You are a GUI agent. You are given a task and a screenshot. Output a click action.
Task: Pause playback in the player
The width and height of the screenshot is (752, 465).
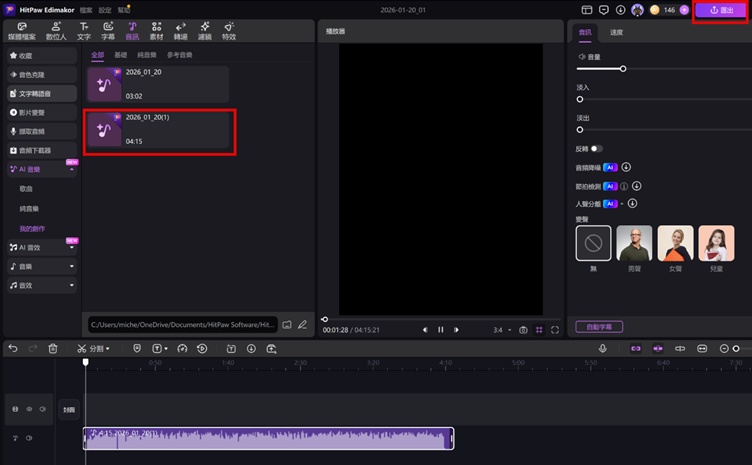click(440, 329)
